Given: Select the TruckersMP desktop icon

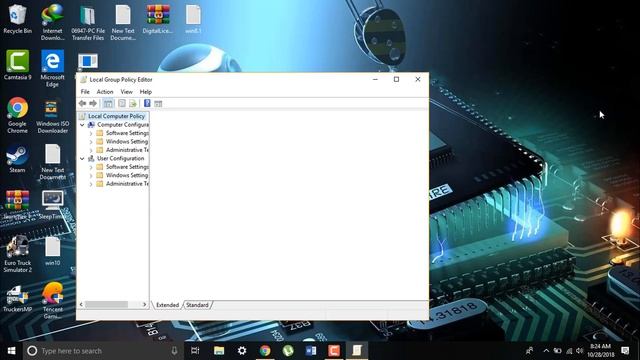Looking at the screenshot, I should pyautogui.click(x=17, y=298).
